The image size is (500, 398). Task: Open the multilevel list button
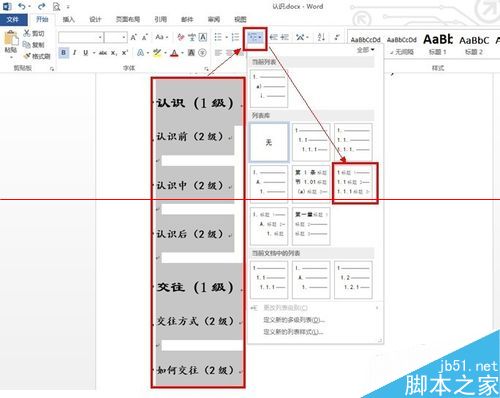255,38
